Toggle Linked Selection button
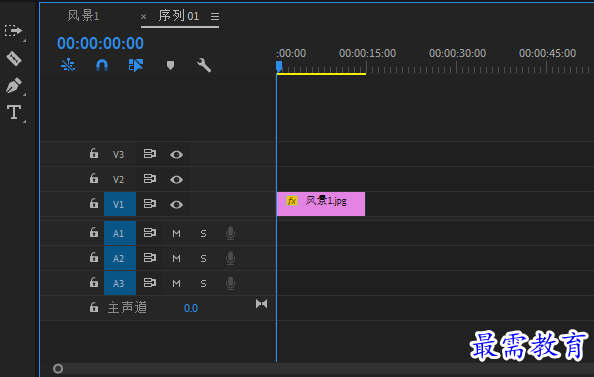This screenshot has height=377, width=594. 136,65
